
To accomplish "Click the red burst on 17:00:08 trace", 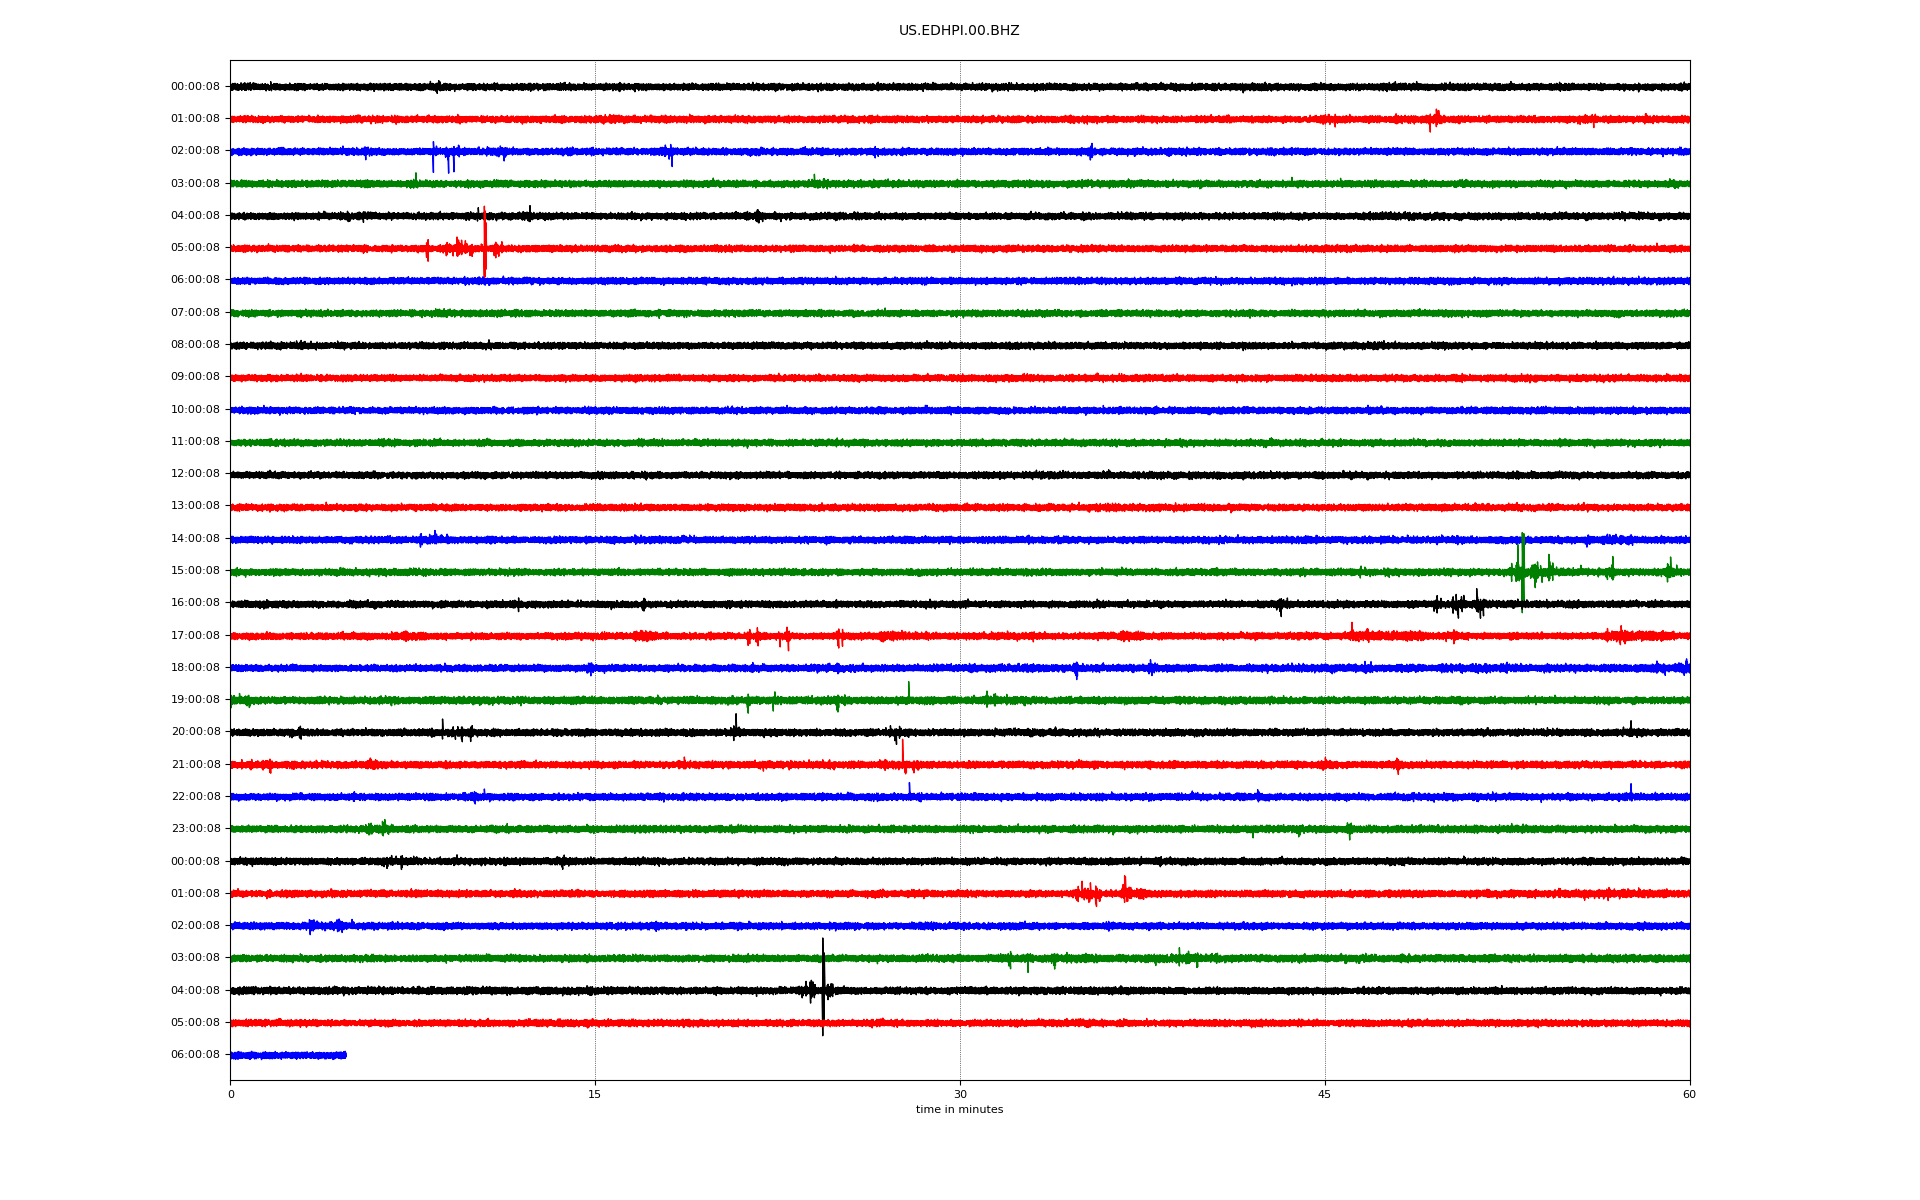I will [768, 636].
